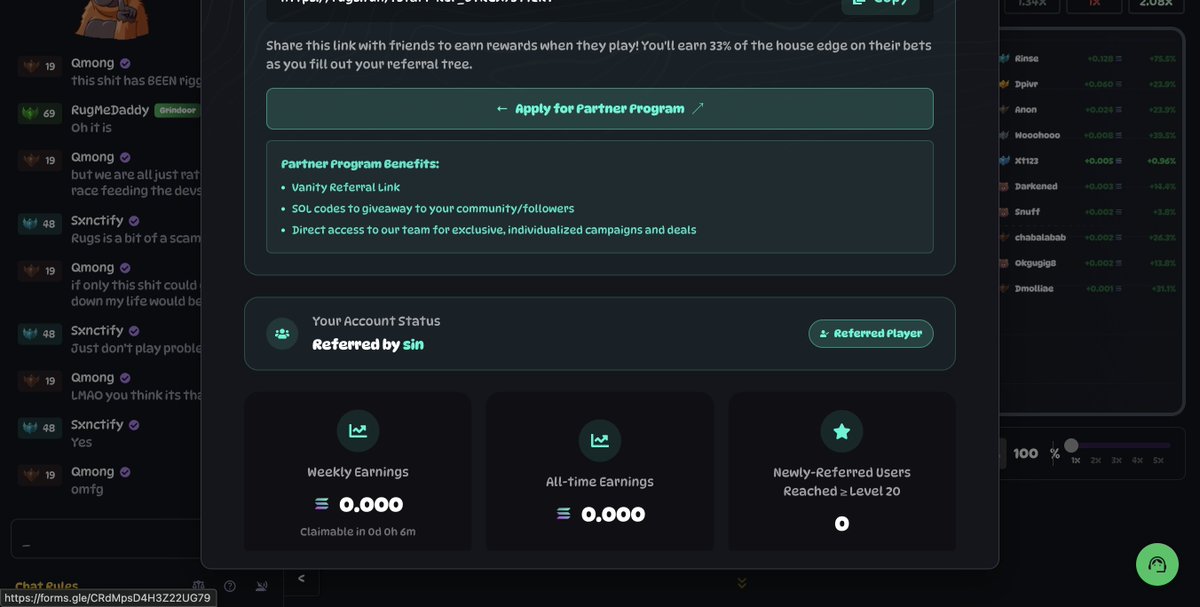
Task: Click the level 19 badge beside 'omfg' message
Action: pos(40,475)
